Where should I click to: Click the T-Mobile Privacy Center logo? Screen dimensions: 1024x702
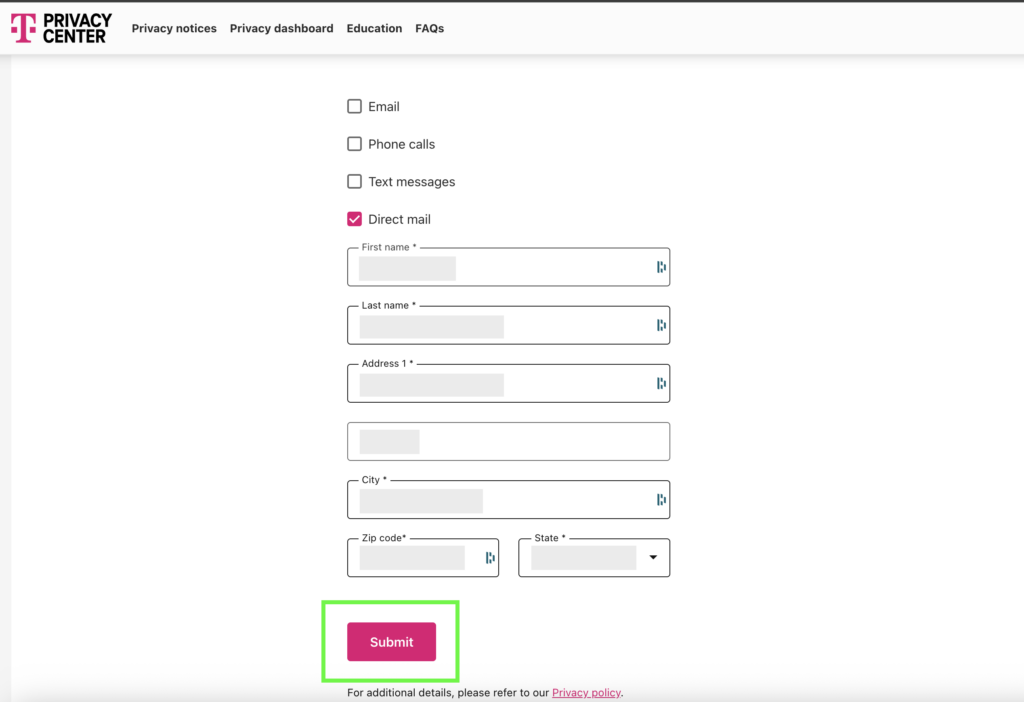(61, 28)
